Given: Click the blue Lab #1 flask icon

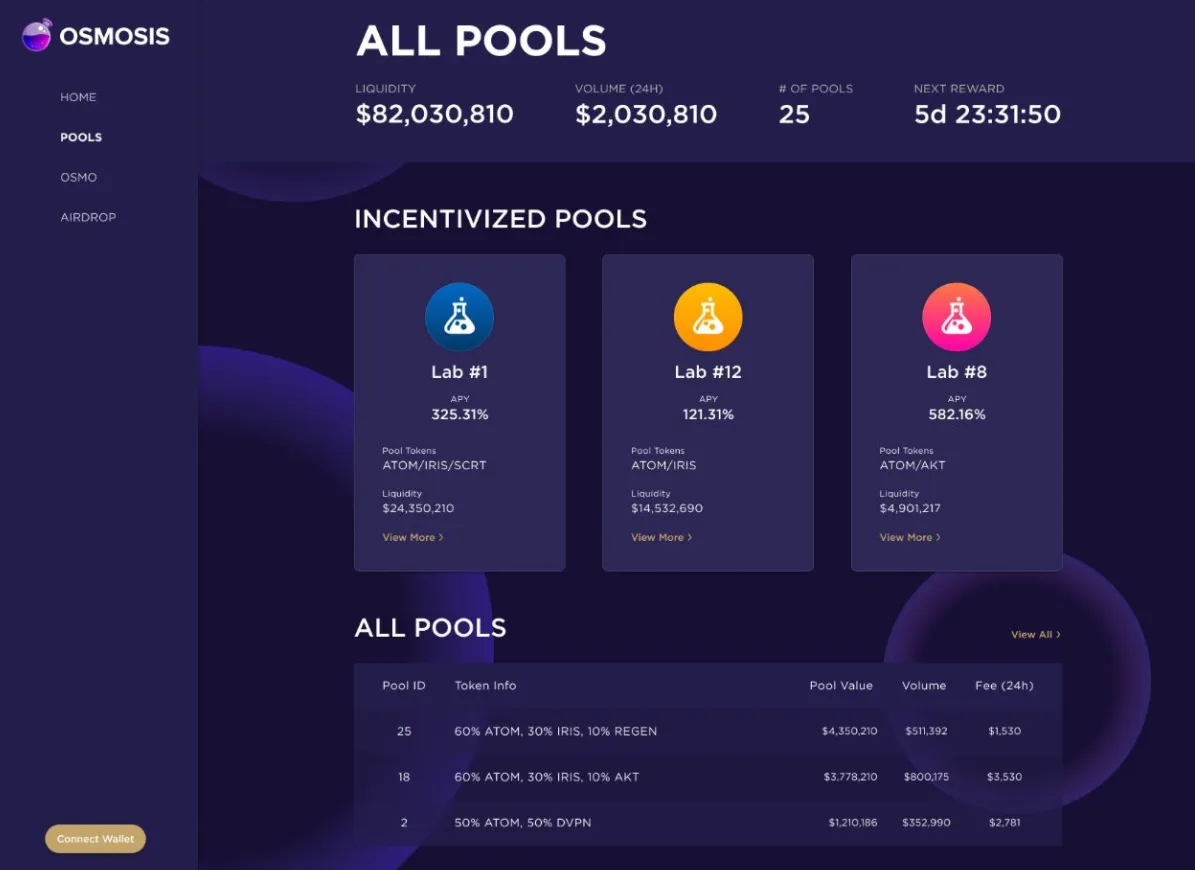Looking at the screenshot, I should (x=459, y=317).
